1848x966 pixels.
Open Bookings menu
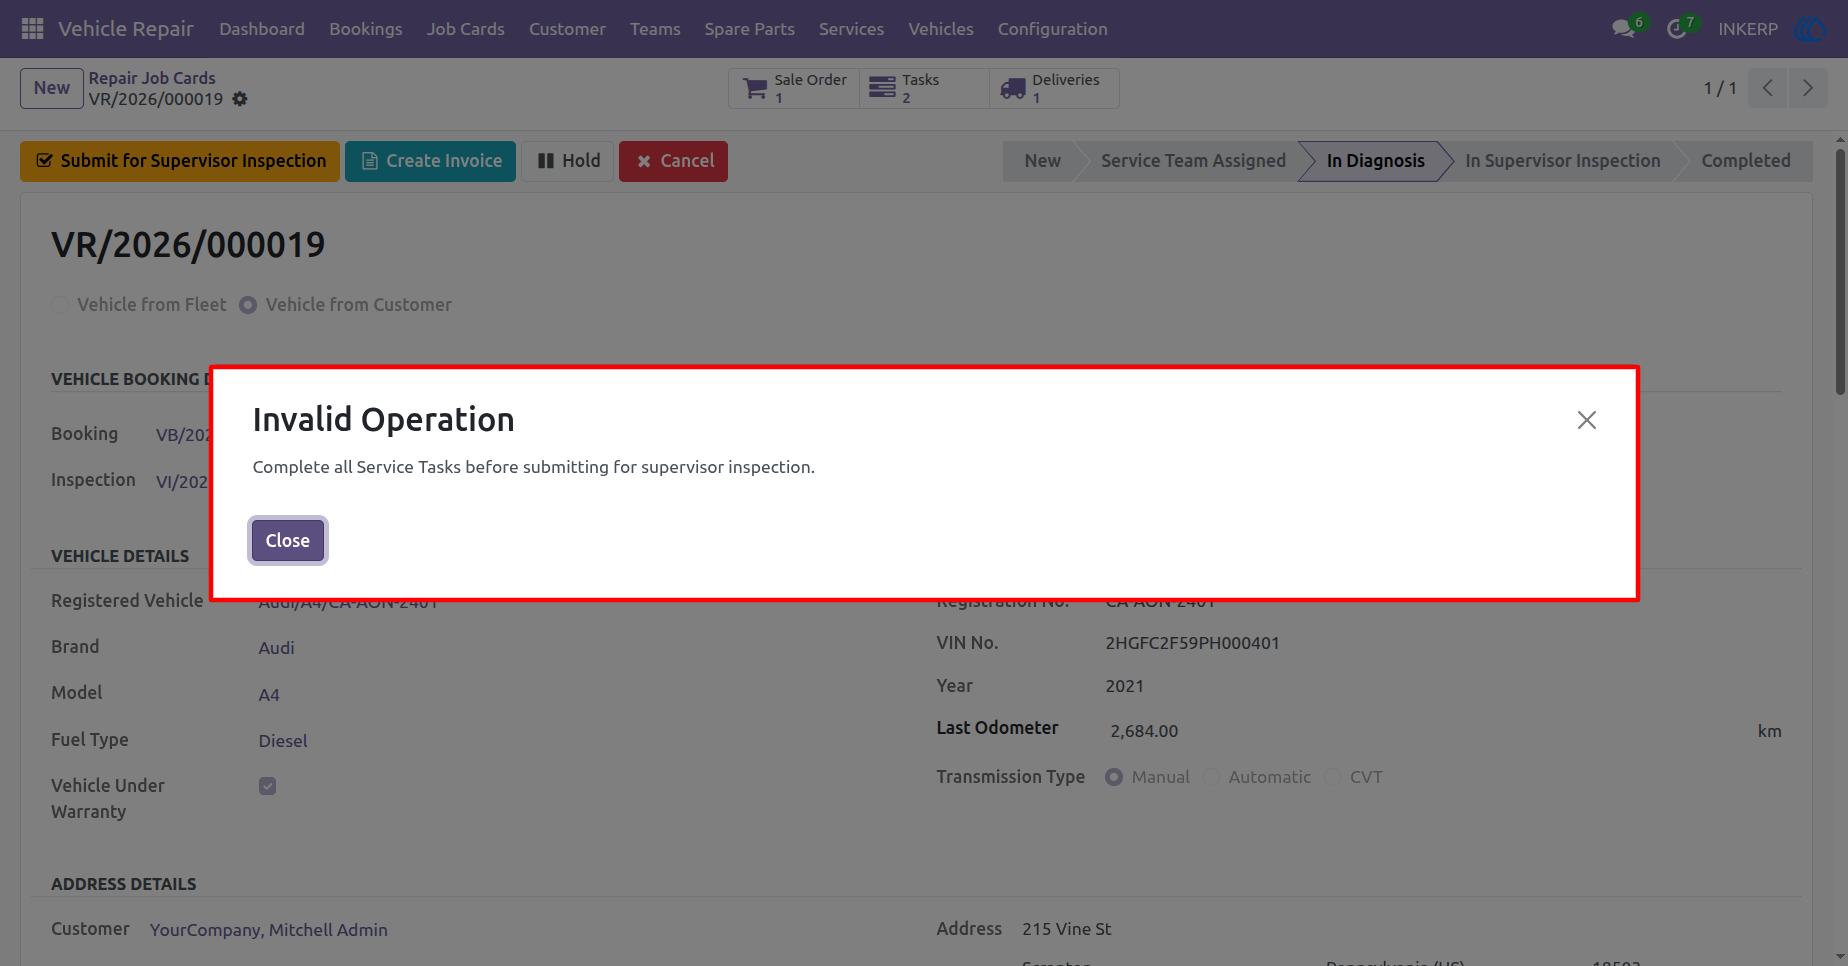pyautogui.click(x=366, y=29)
